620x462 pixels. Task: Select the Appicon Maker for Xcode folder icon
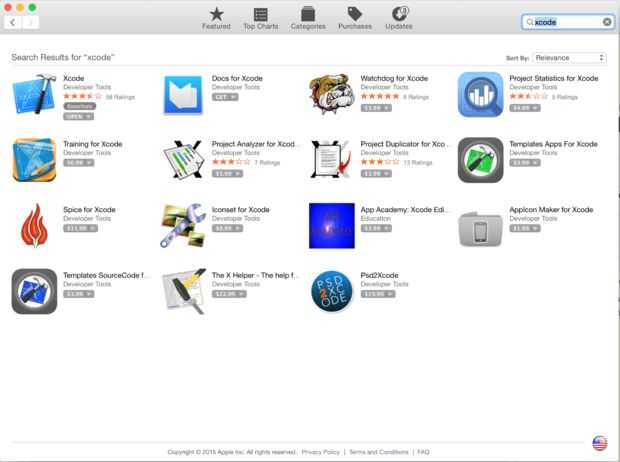[480, 229]
